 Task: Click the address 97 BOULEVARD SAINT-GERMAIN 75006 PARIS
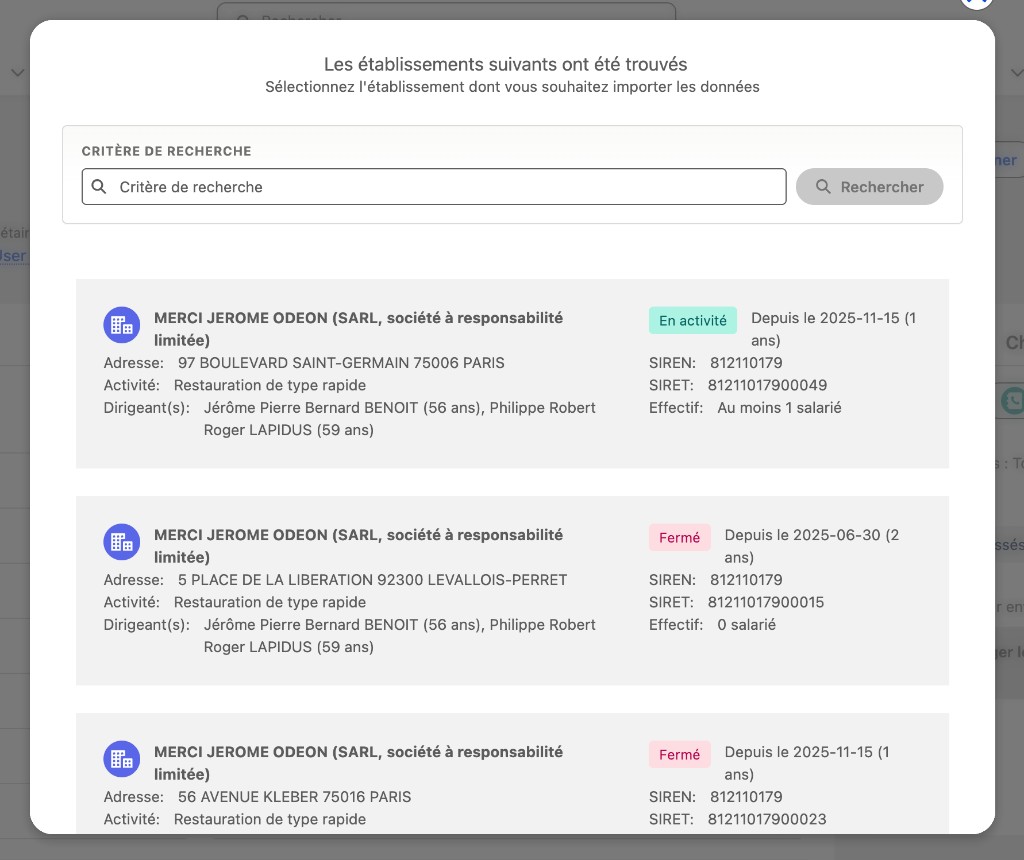click(341, 363)
